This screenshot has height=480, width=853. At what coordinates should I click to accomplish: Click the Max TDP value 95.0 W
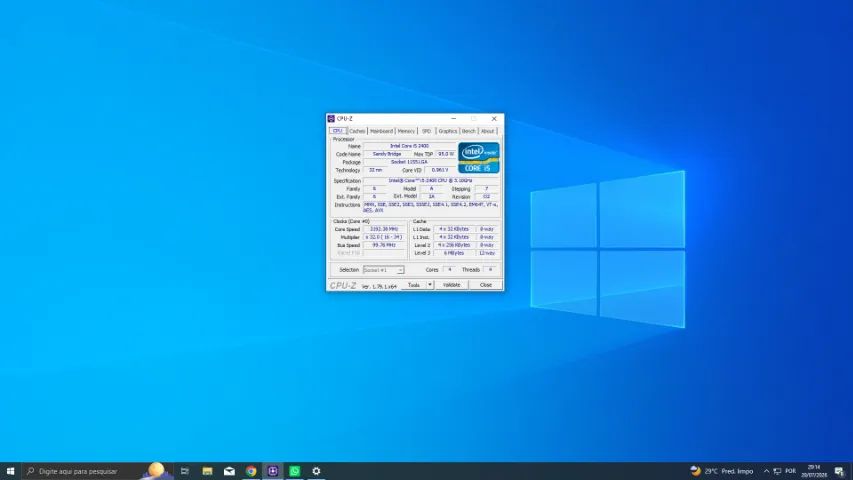(446, 154)
